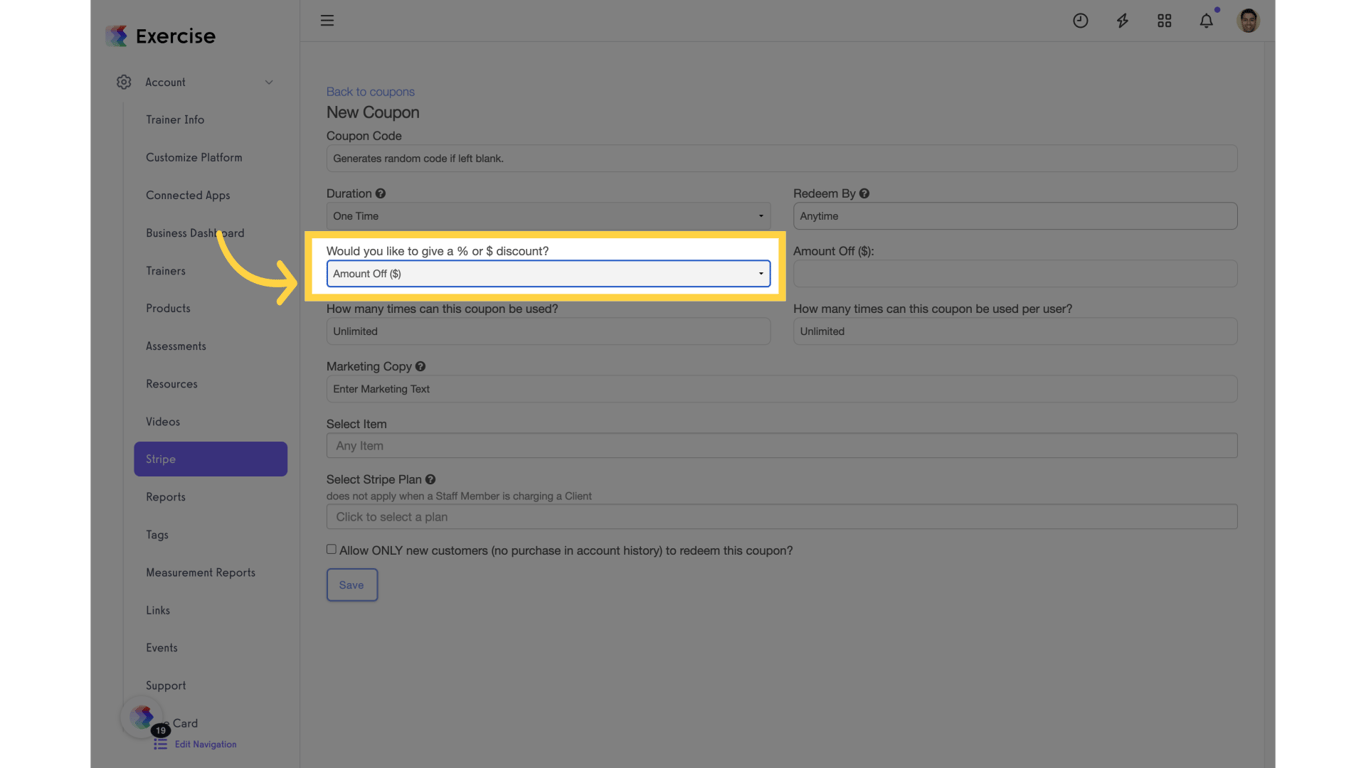Open the 'Amount Off ($)' discount dropdown

548,273
